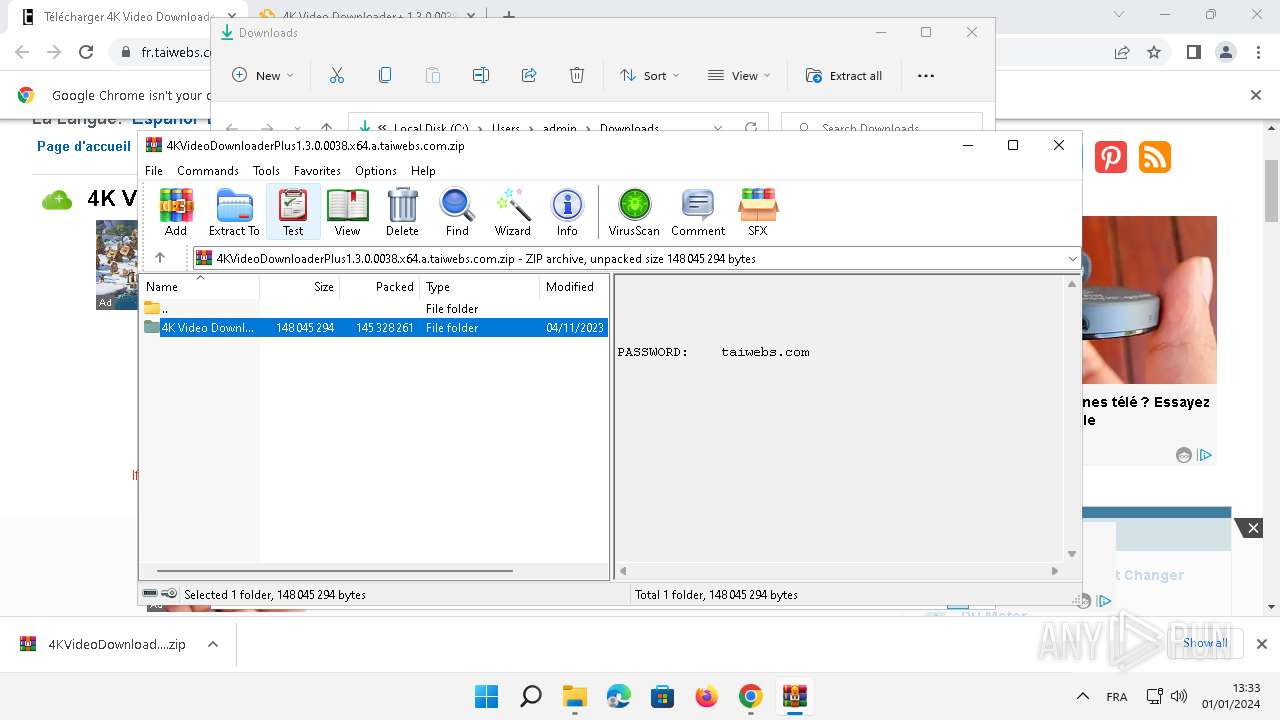Open the Options menu
The height and width of the screenshot is (720, 1280).
(376, 171)
